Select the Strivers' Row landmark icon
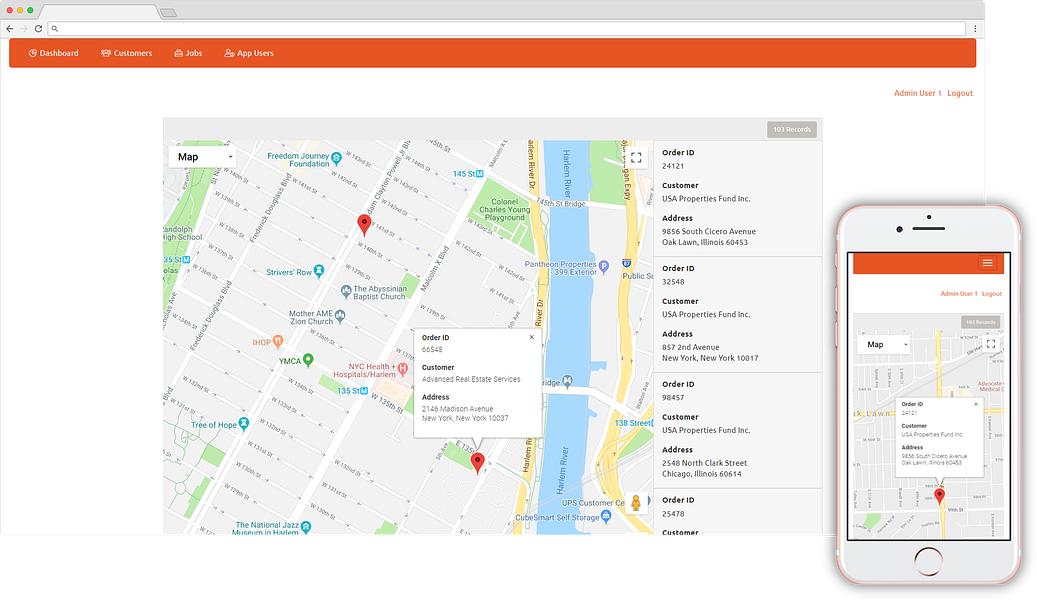Viewport: 1037px width, 600px height. pyautogui.click(x=319, y=270)
